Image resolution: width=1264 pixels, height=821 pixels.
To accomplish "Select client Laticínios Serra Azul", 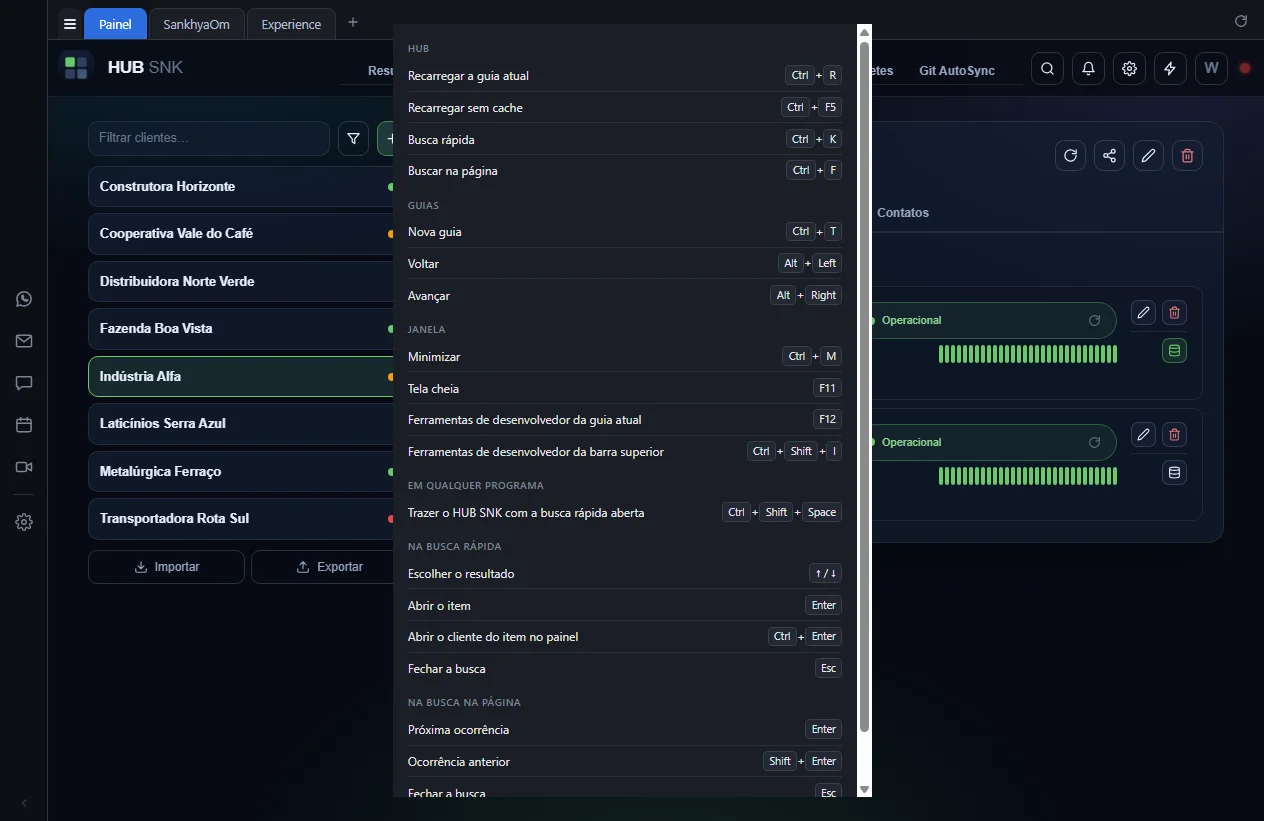I will point(241,424).
